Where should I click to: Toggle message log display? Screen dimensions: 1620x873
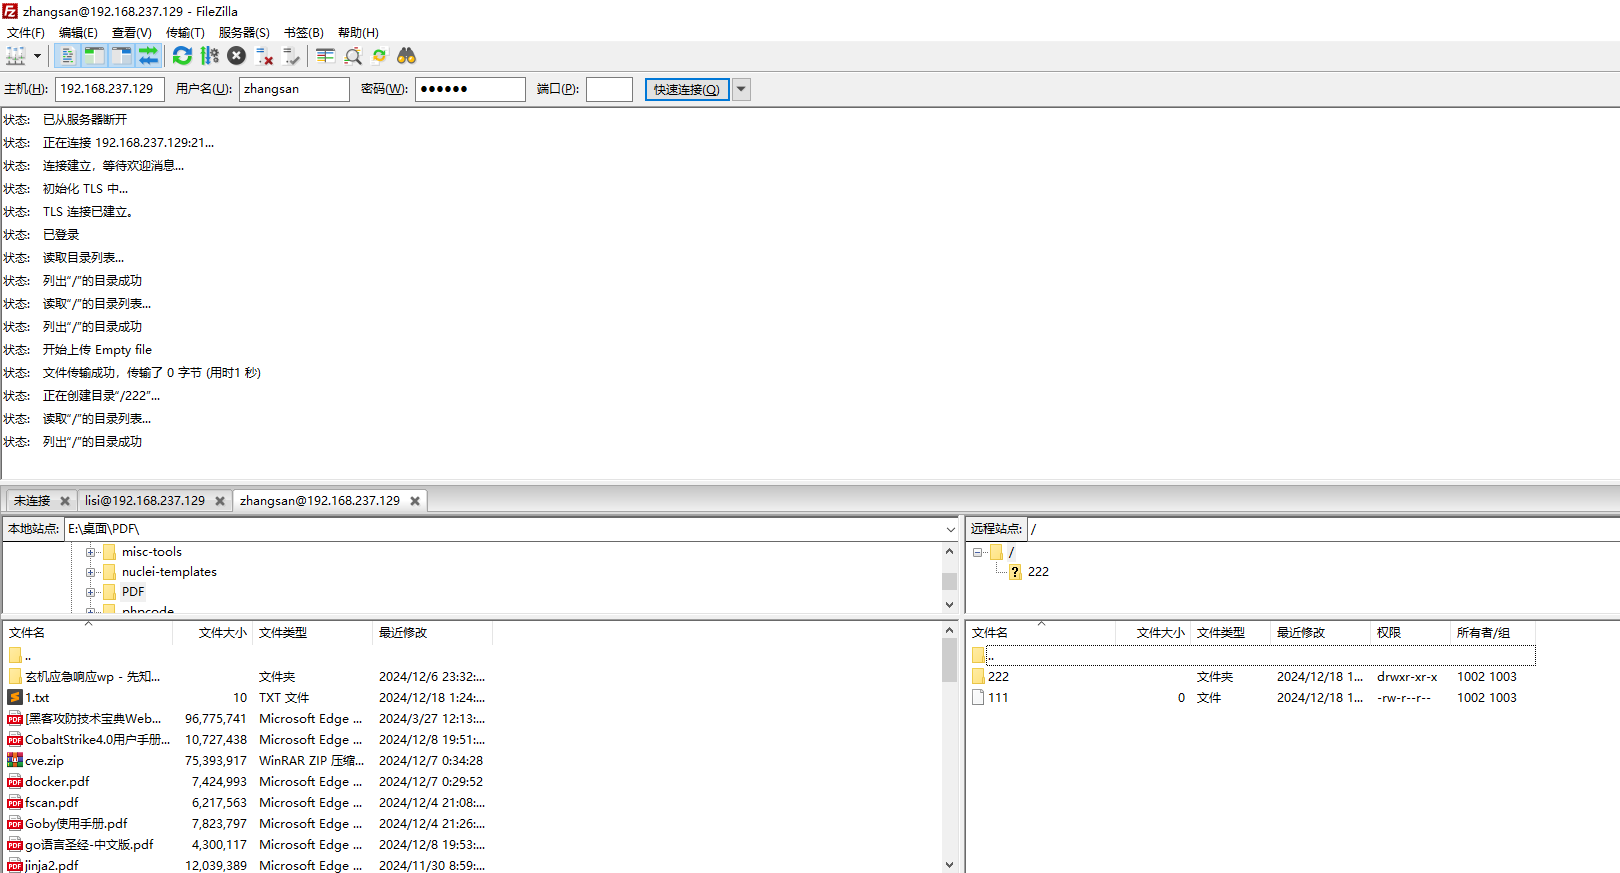point(67,56)
